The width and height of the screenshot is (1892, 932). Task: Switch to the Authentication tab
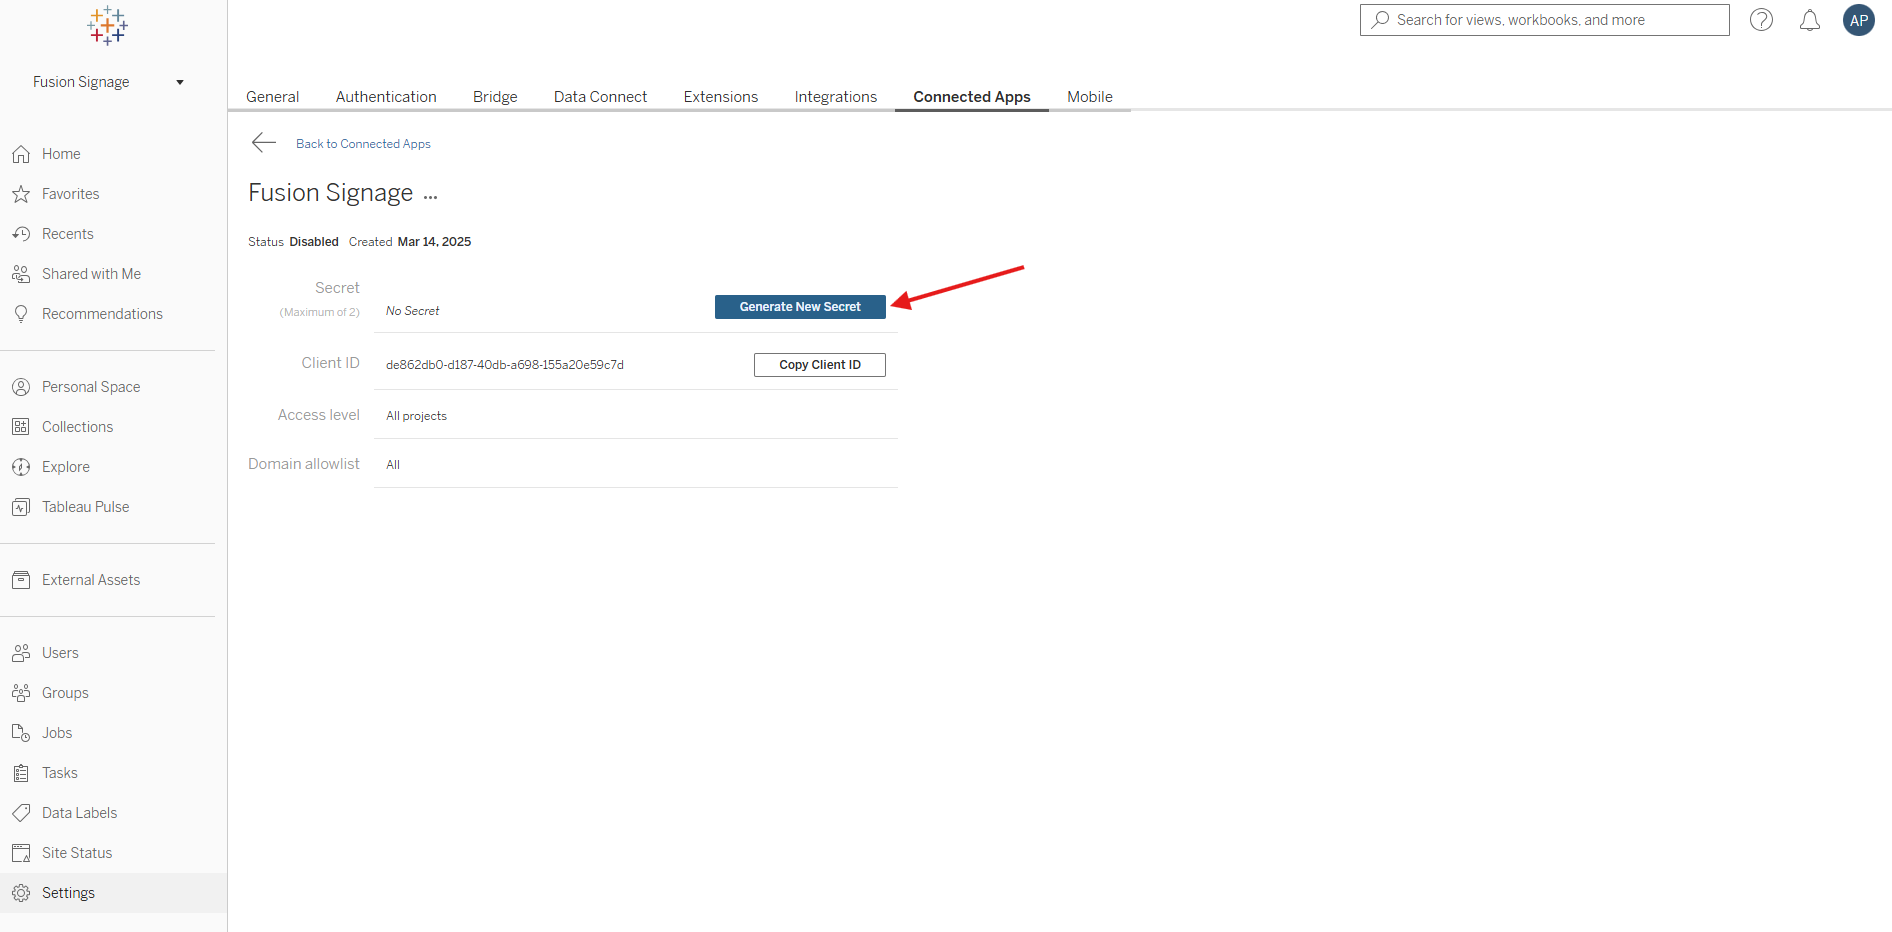pyautogui.click(x=386, y=97)
